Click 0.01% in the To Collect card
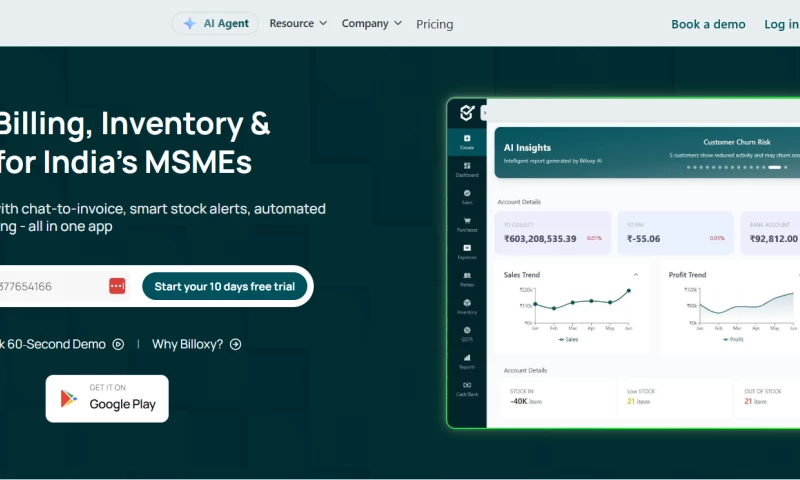This screenshot has width=800, height=480. pyautogui.click(x=594, y=238)
